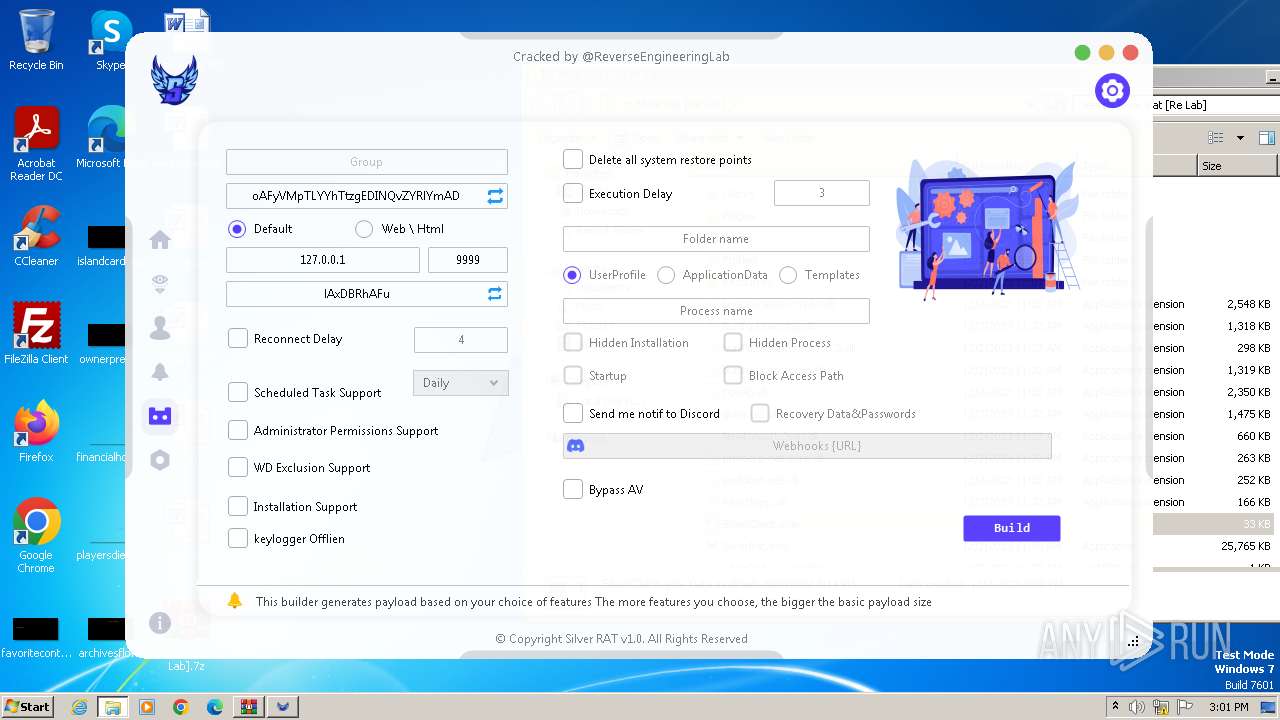This screenshot has width=1280, height=720.
Task: Tick Scheduled Task Support
Action: pyautogui.click(x=238, y=393)
